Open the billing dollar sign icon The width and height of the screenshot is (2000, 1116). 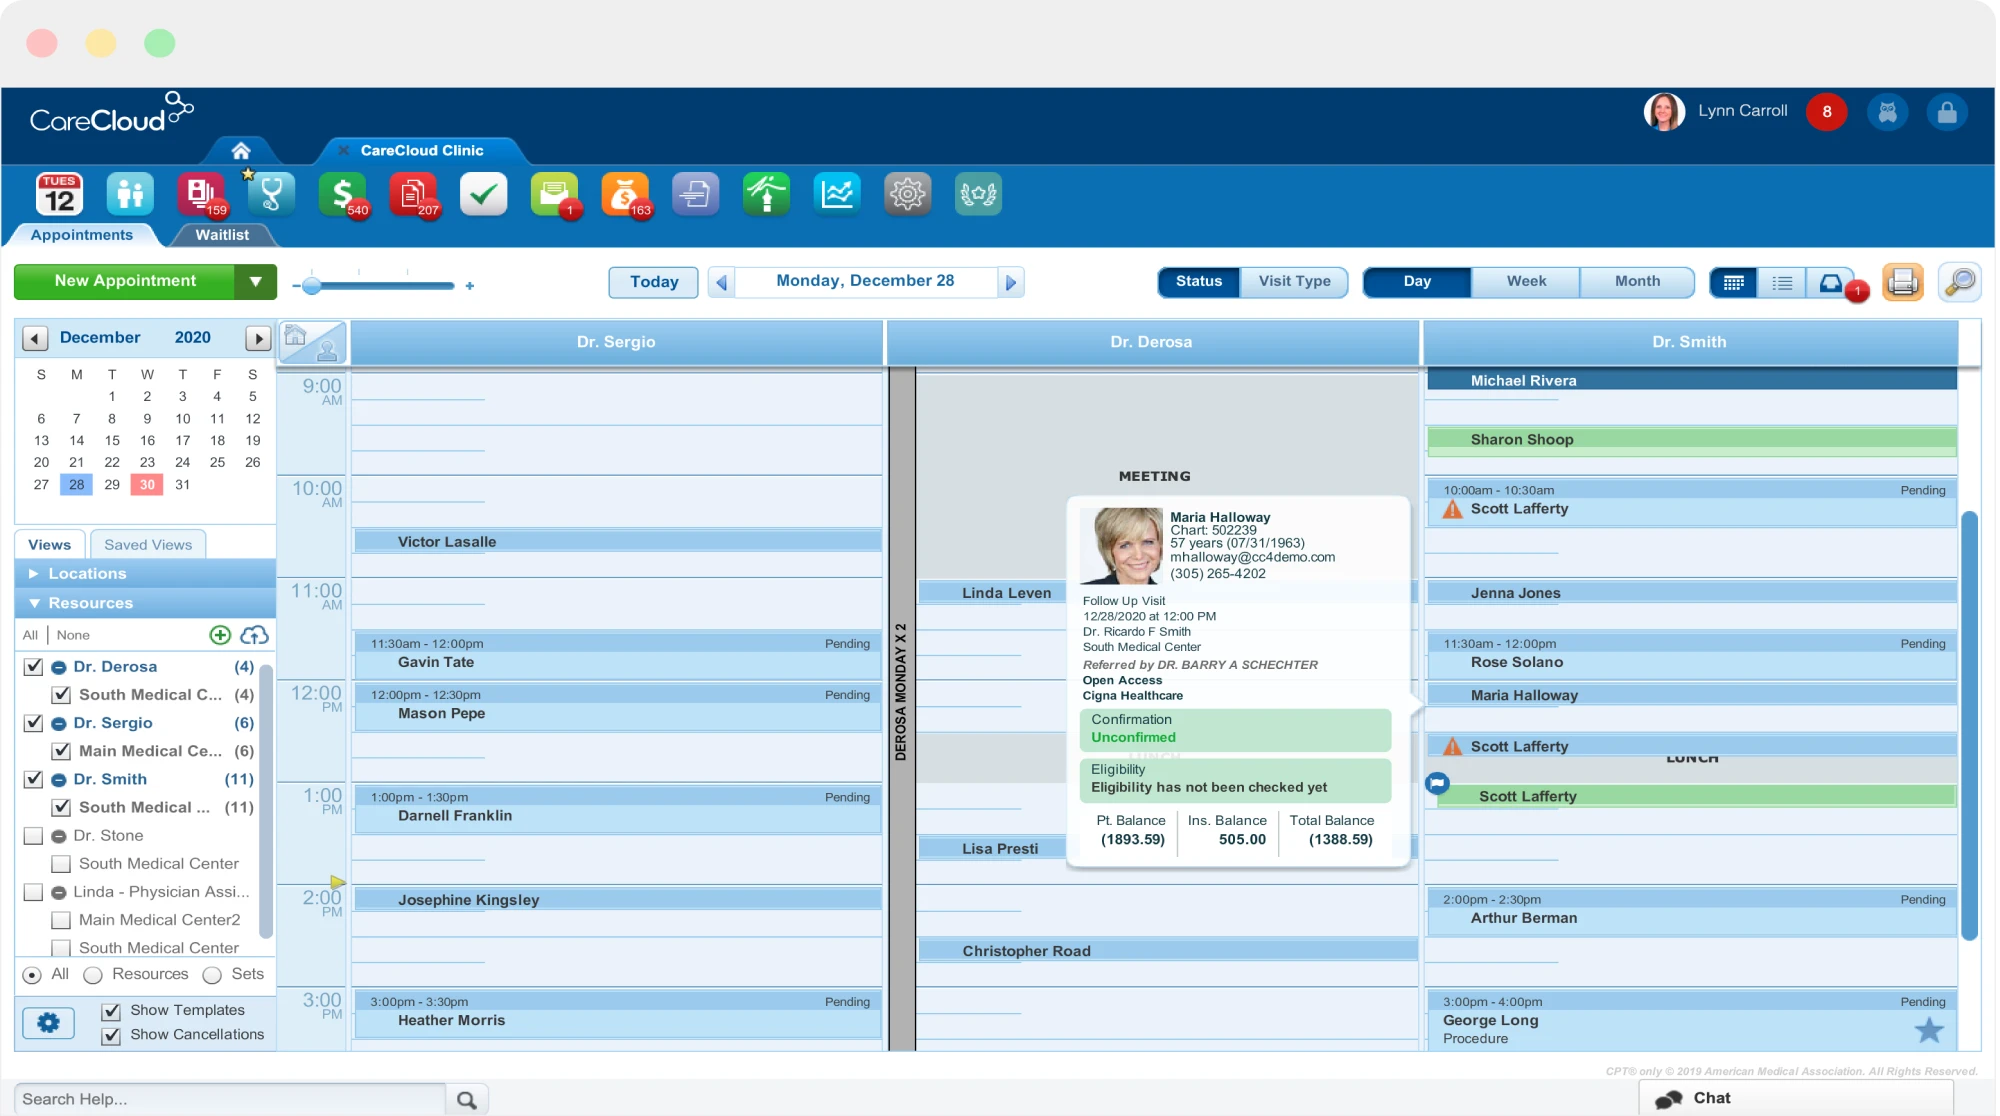(x=342, y=194)
